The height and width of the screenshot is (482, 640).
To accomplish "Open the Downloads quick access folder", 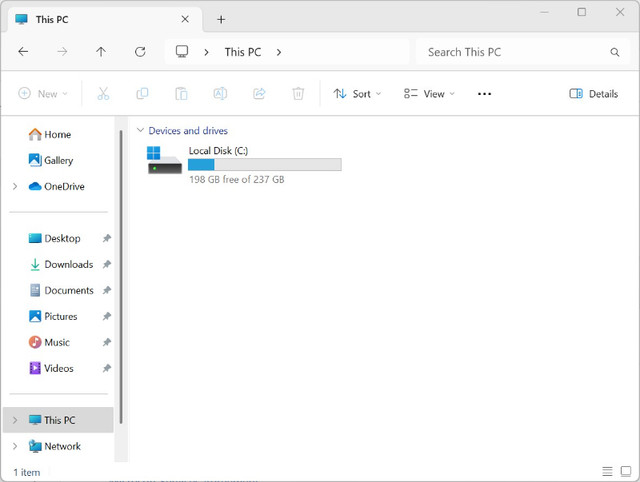I will [61, 264].
